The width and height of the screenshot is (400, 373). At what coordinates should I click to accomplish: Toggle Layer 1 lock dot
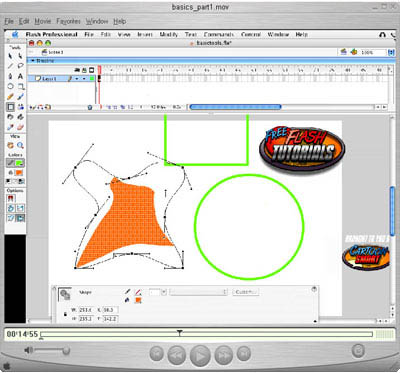pos(84,79)
